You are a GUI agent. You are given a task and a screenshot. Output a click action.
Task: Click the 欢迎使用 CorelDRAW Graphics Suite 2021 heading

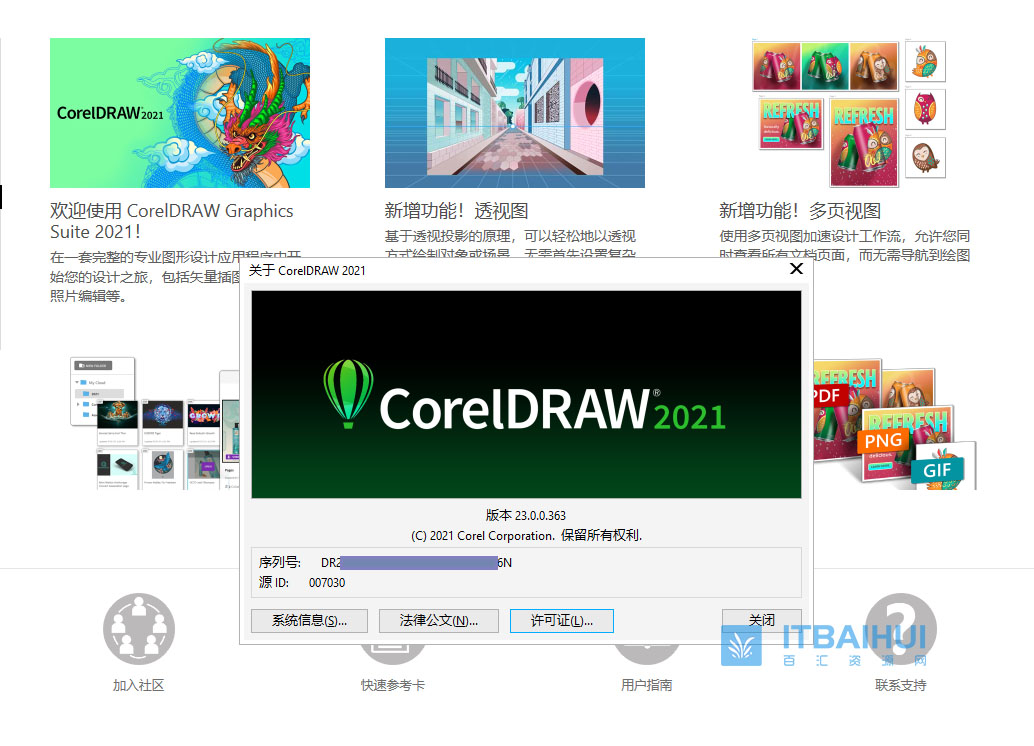[171, 221]
